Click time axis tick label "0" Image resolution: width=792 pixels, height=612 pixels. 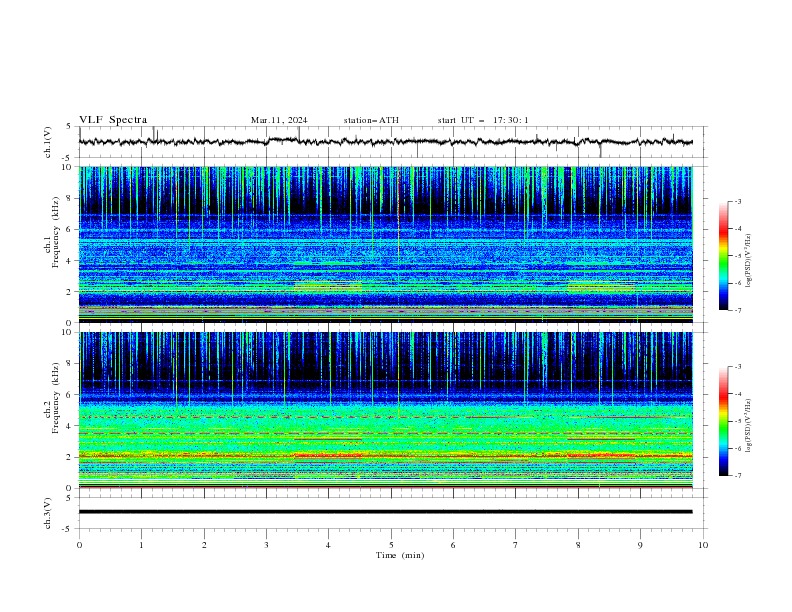tap(79, 545)
